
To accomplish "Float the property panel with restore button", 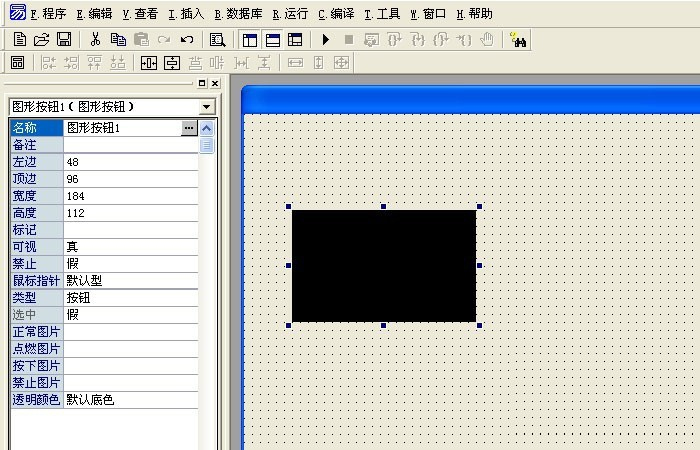I will (x=202, y=83).
